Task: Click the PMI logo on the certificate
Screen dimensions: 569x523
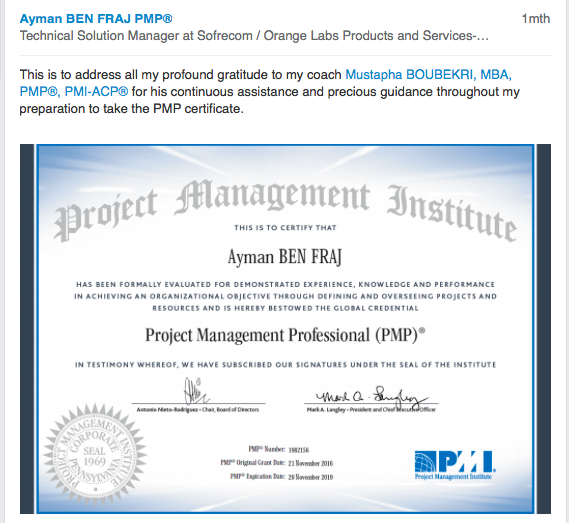Action: tap(455, 465)
